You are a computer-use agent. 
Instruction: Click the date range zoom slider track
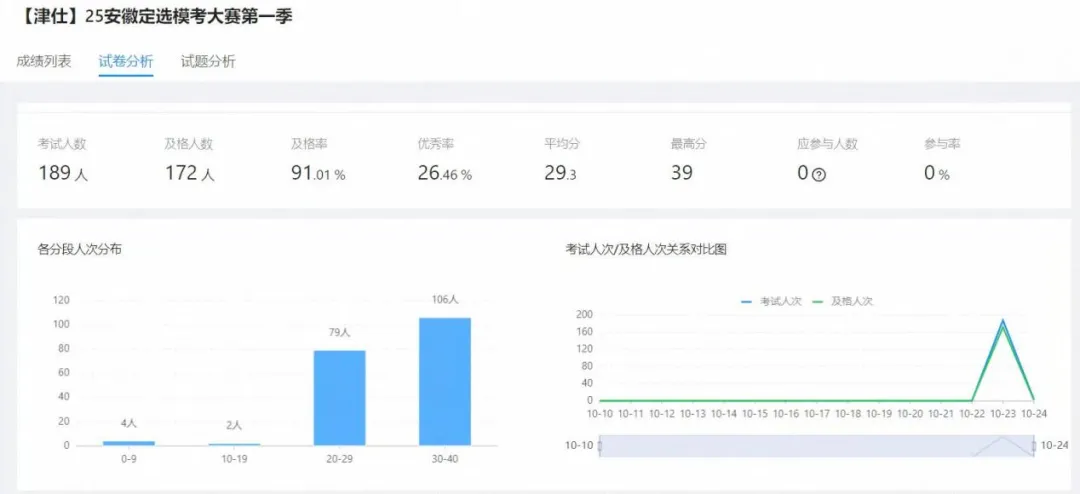[x=817, y=446]
